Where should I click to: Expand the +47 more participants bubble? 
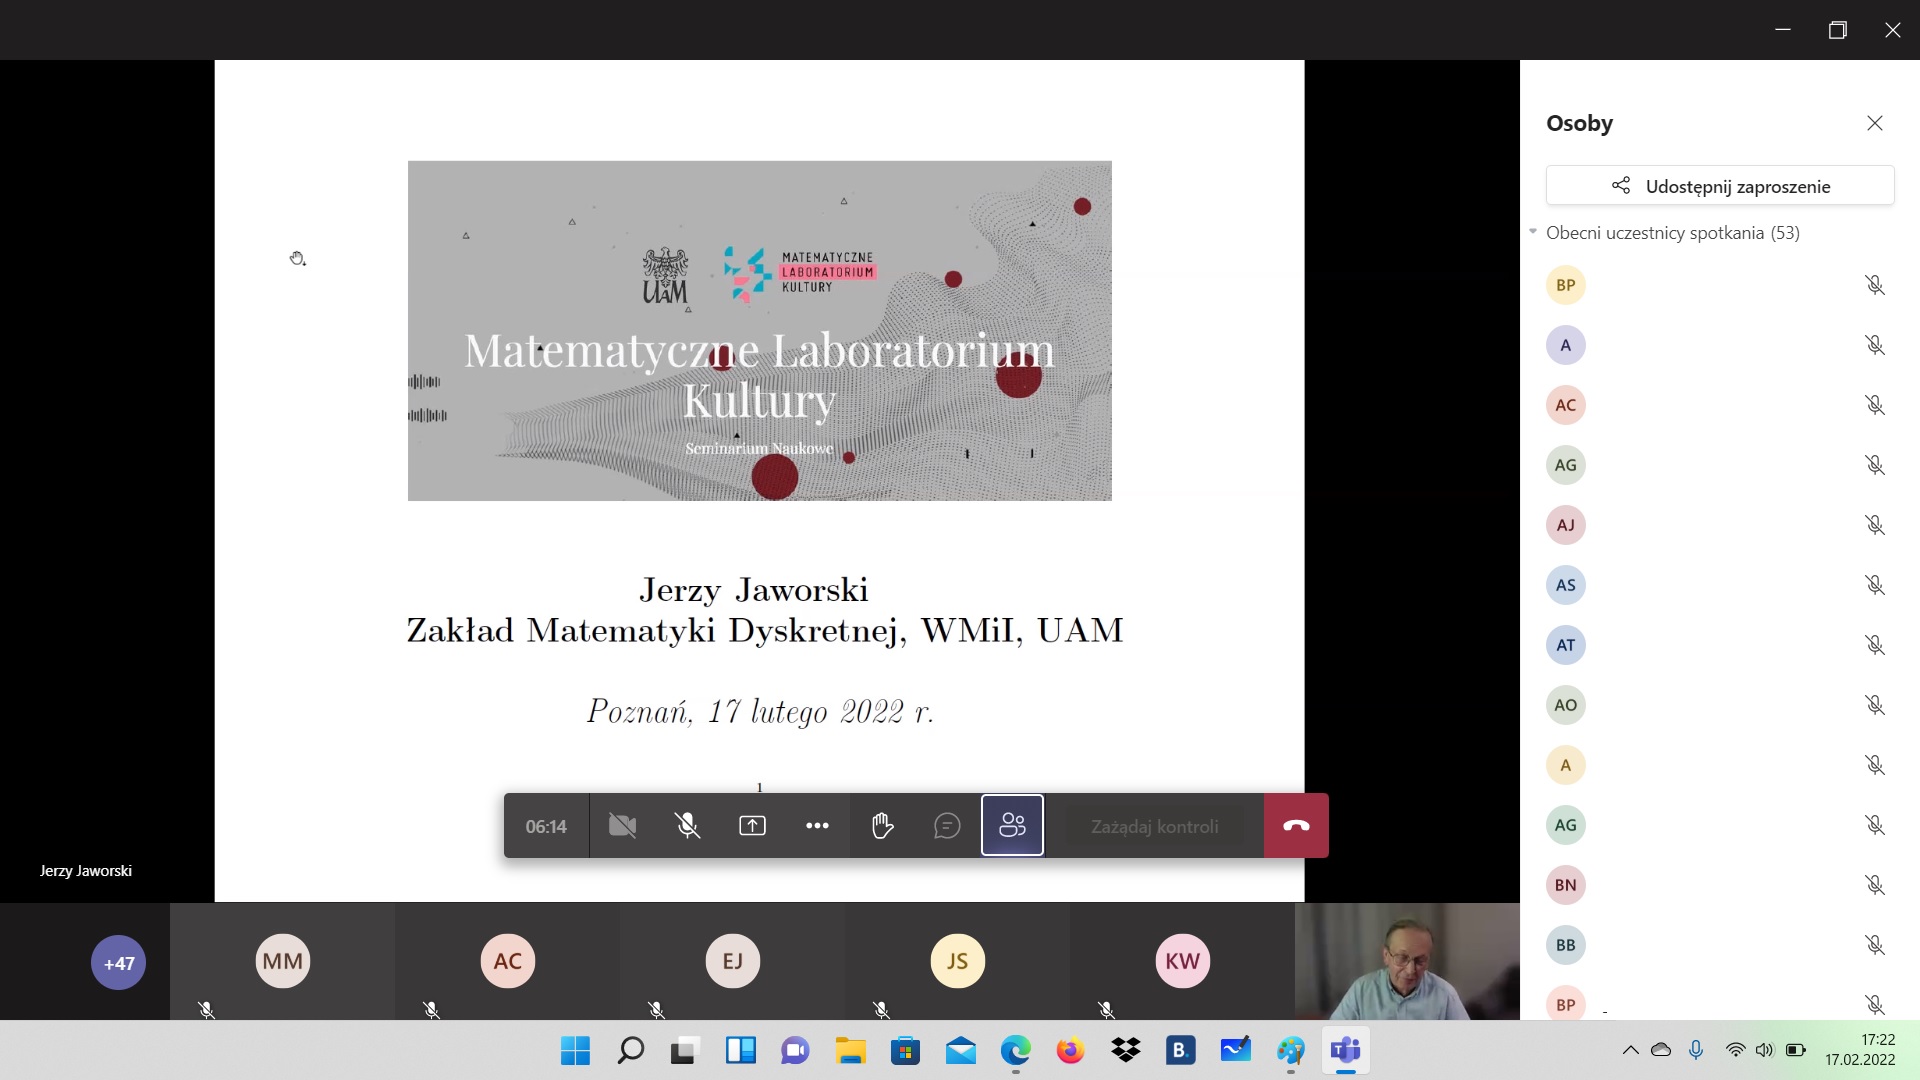[118, 962]
